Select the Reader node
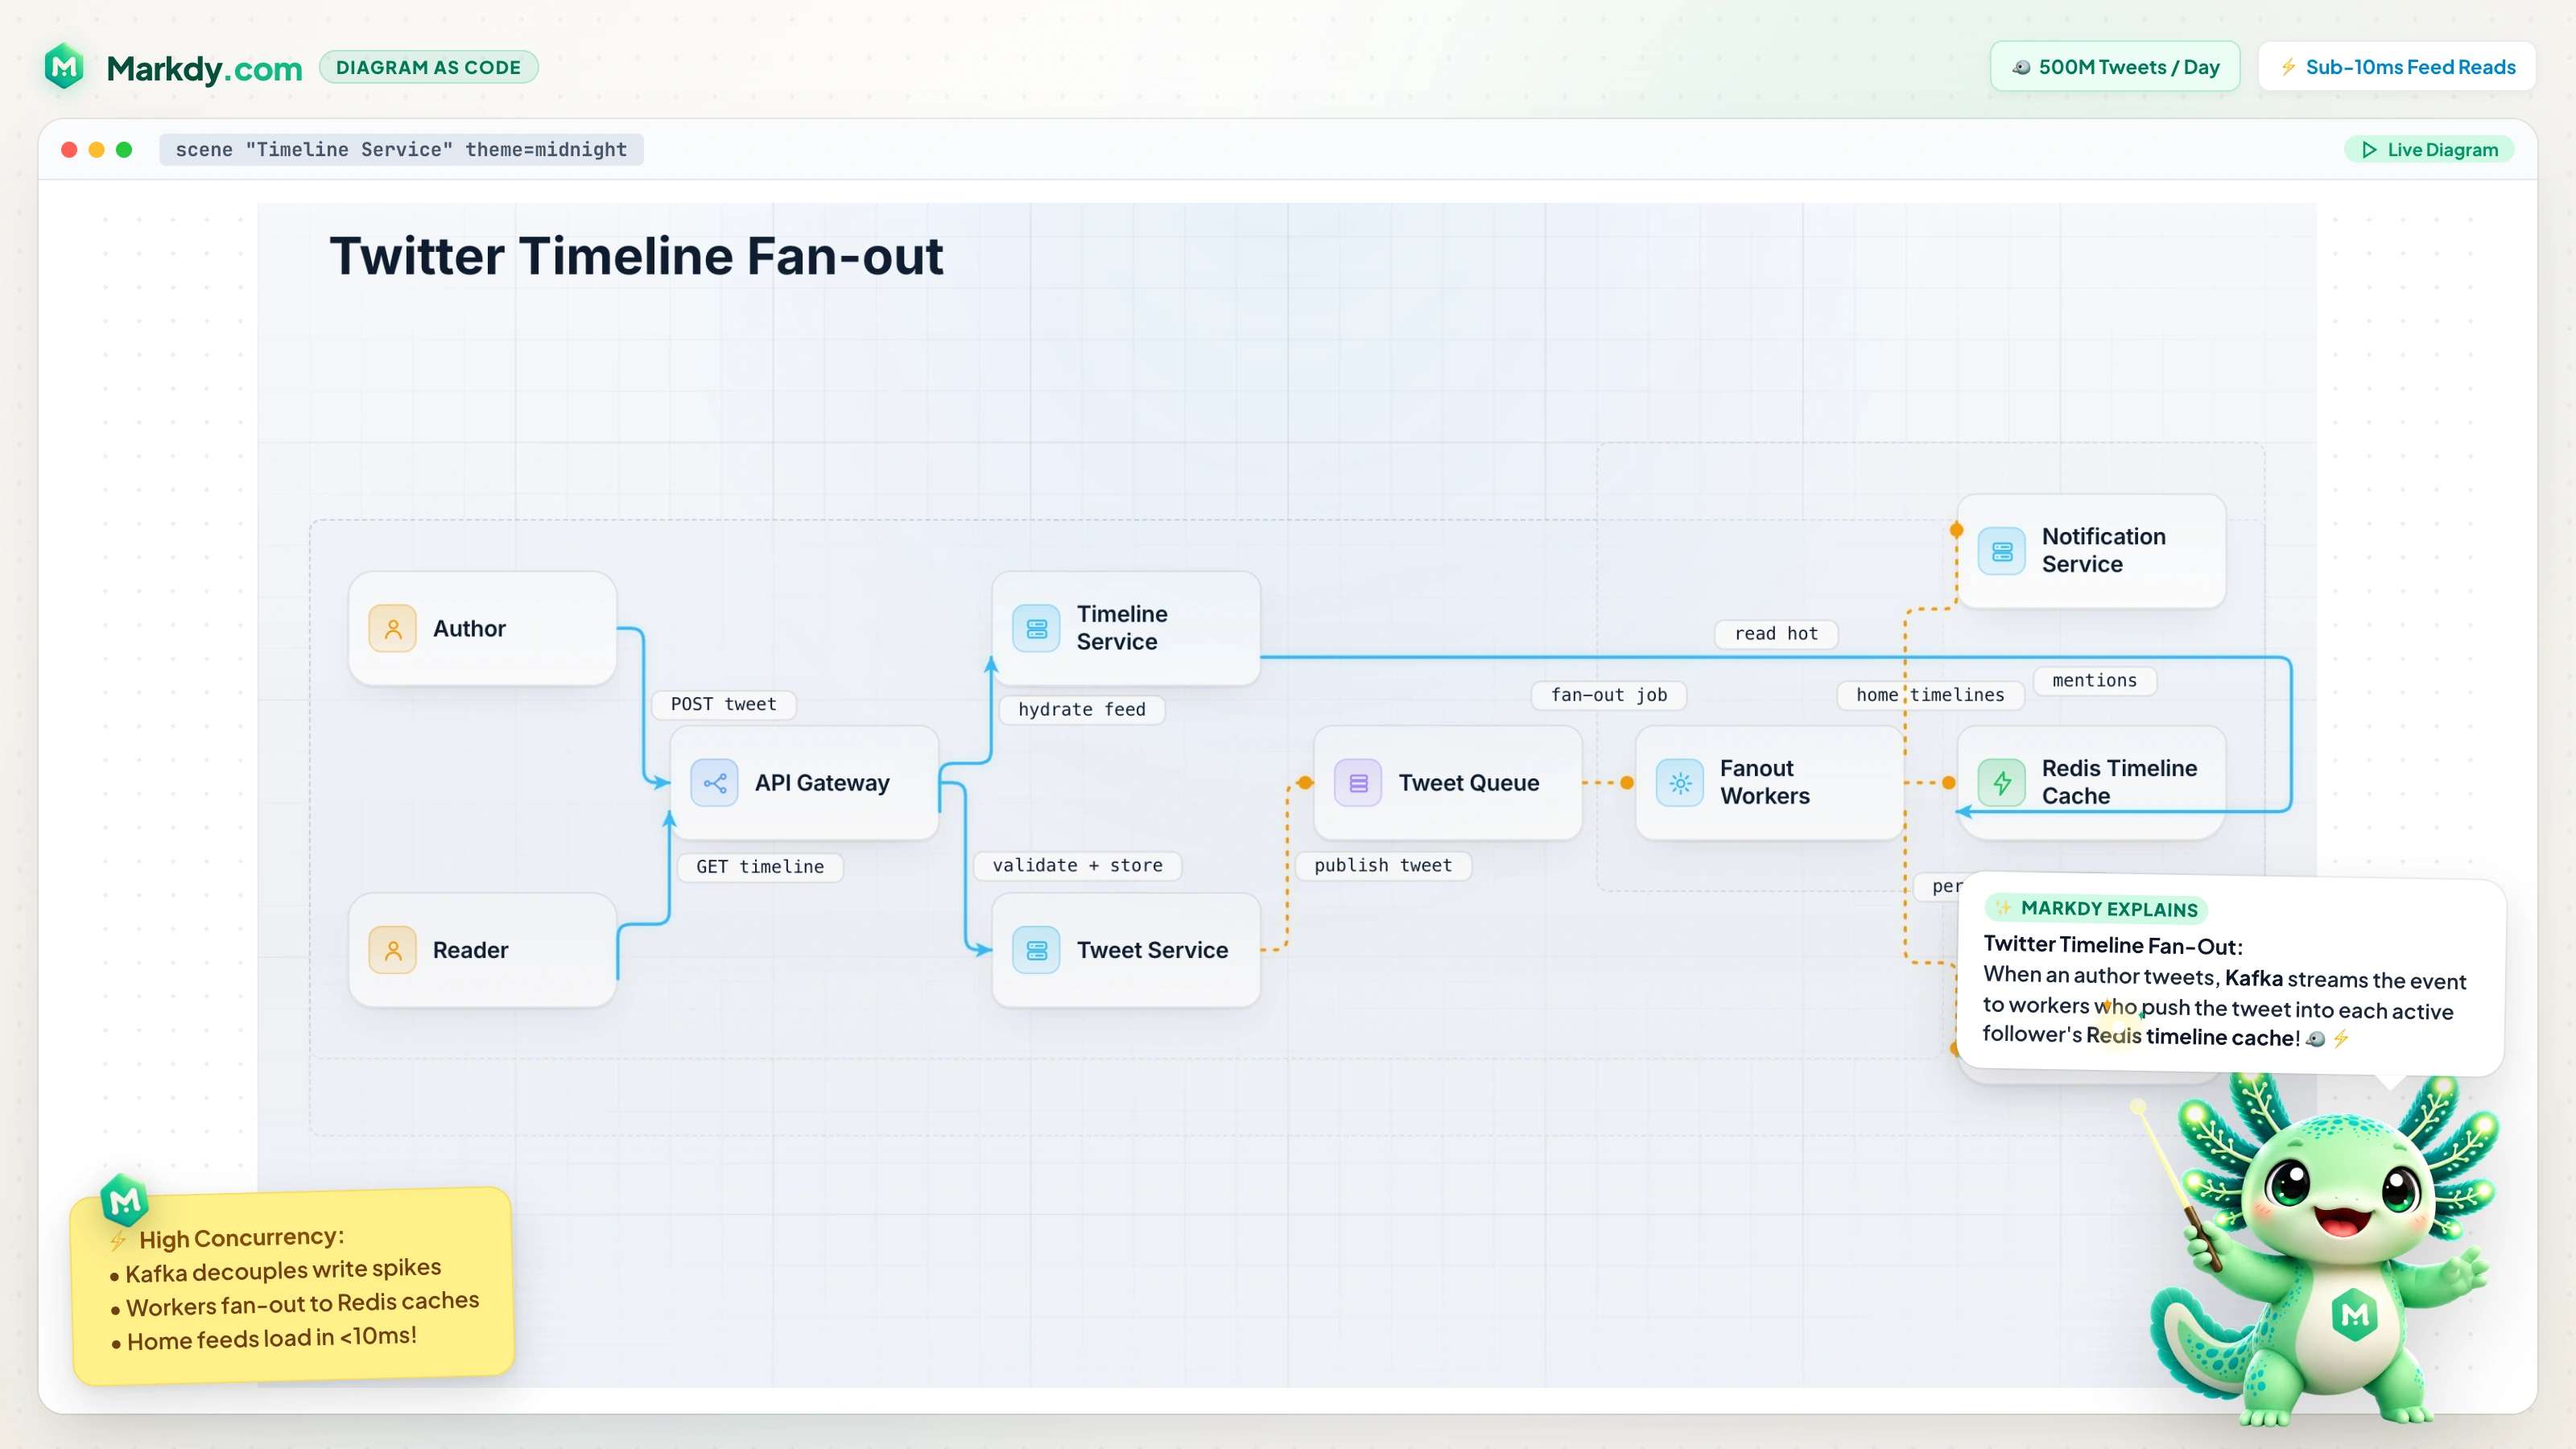This screenshot has width=2576, height=1449. (x=483, y=950)
